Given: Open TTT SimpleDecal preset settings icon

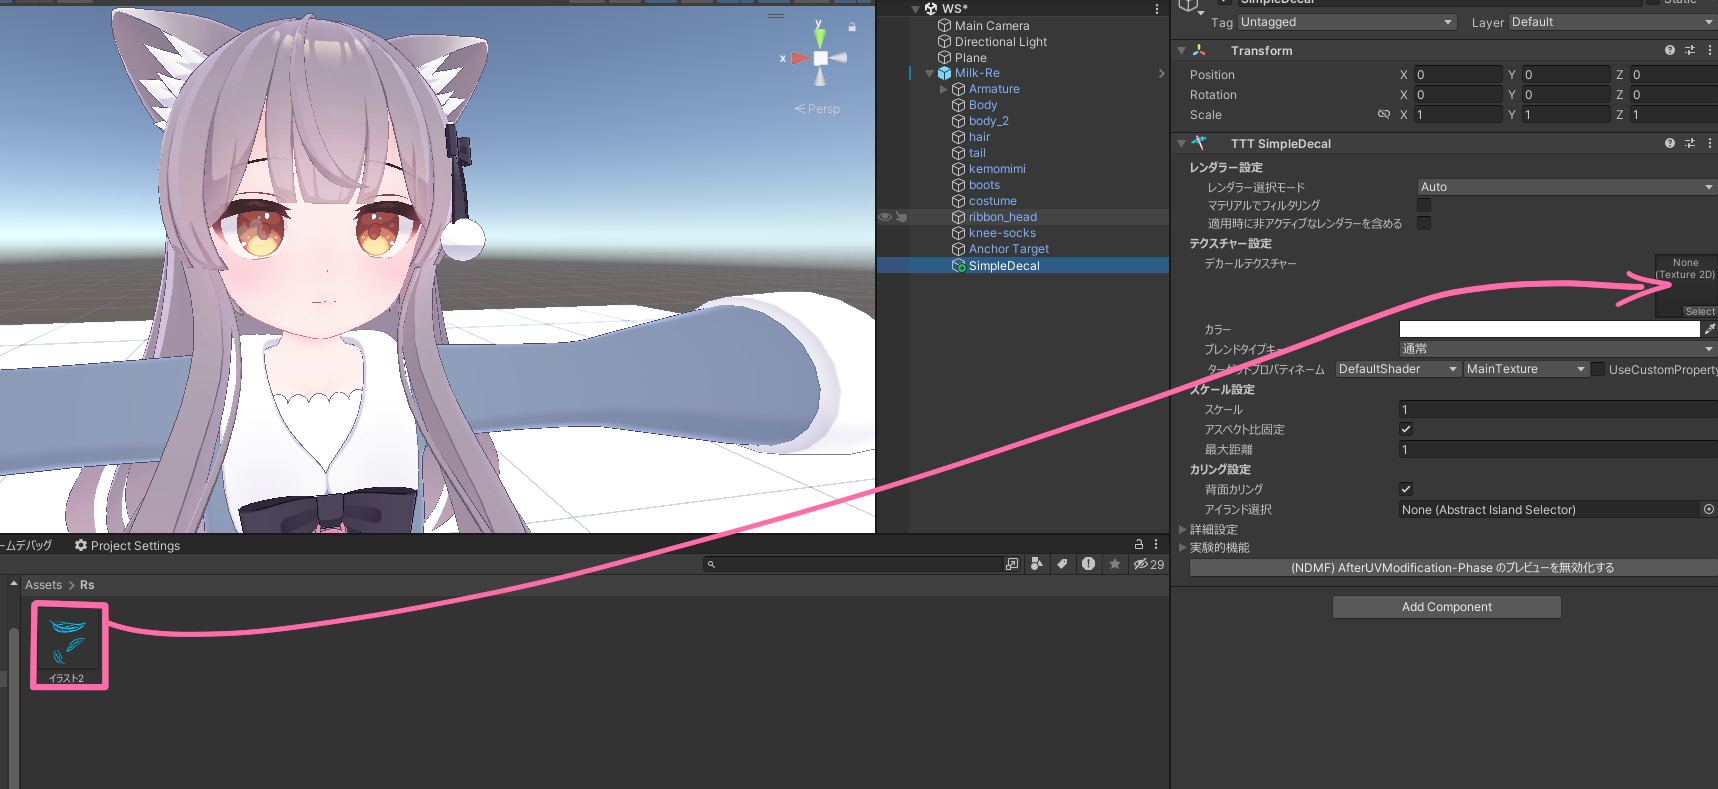Looking at the screenshot, I should (1689, 143).
